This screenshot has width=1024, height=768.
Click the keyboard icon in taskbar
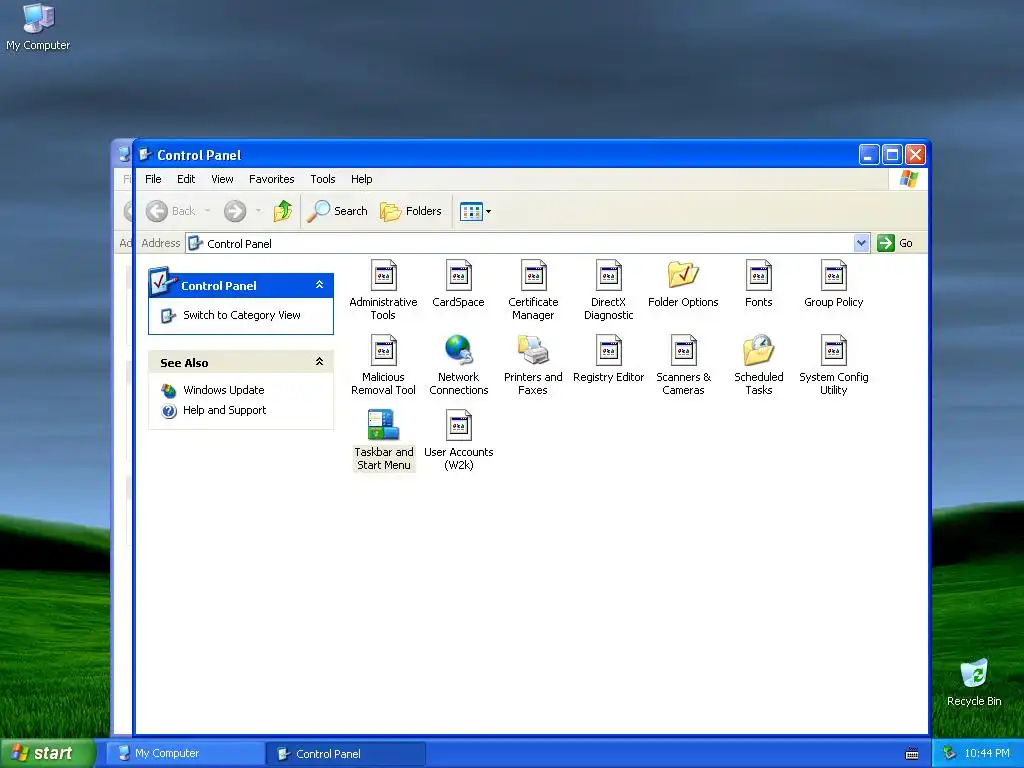pos(912,754)
